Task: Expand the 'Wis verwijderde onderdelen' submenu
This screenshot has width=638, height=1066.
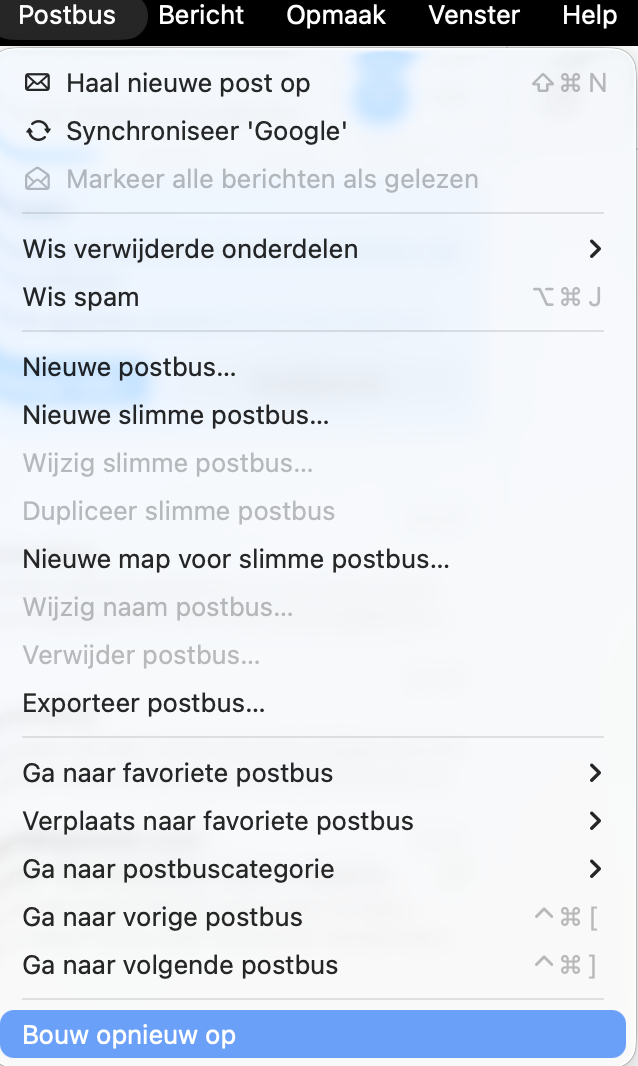Action: pos(596,249)
